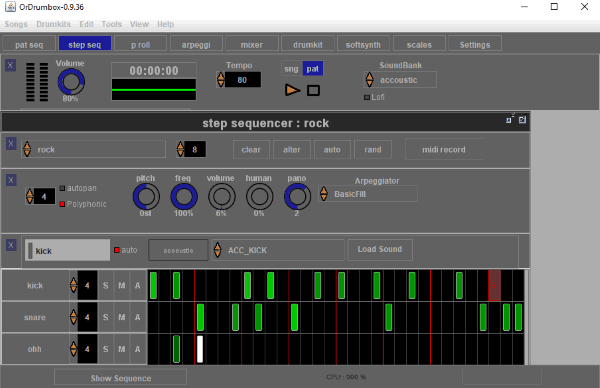Change Tempo with the spinner arrows
The width and height of the screenshot is (600, 388).
coord(221,80)
